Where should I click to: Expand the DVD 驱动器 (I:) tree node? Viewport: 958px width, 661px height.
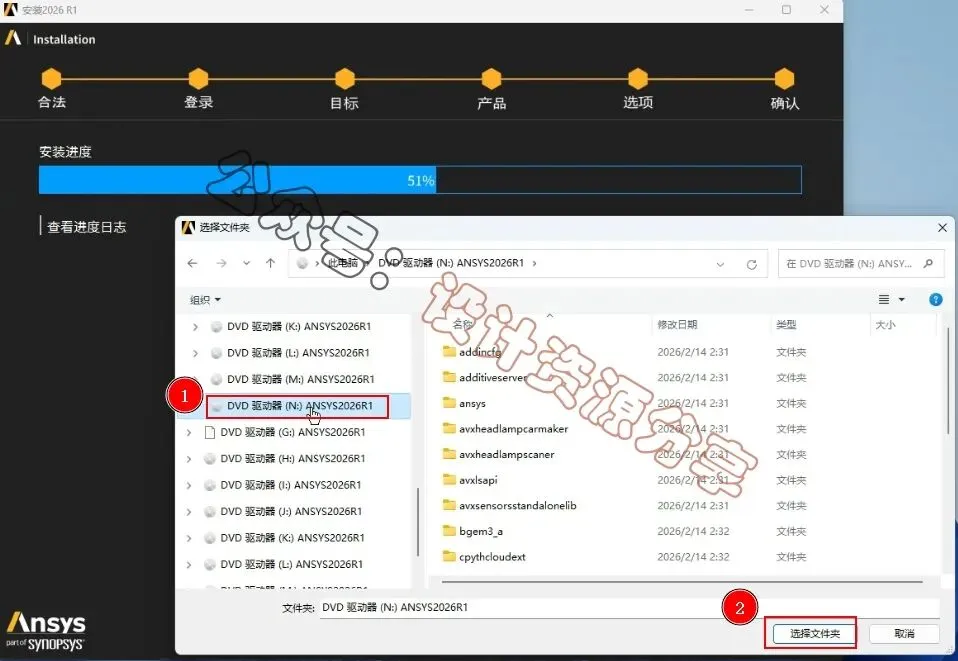(189, 485)
